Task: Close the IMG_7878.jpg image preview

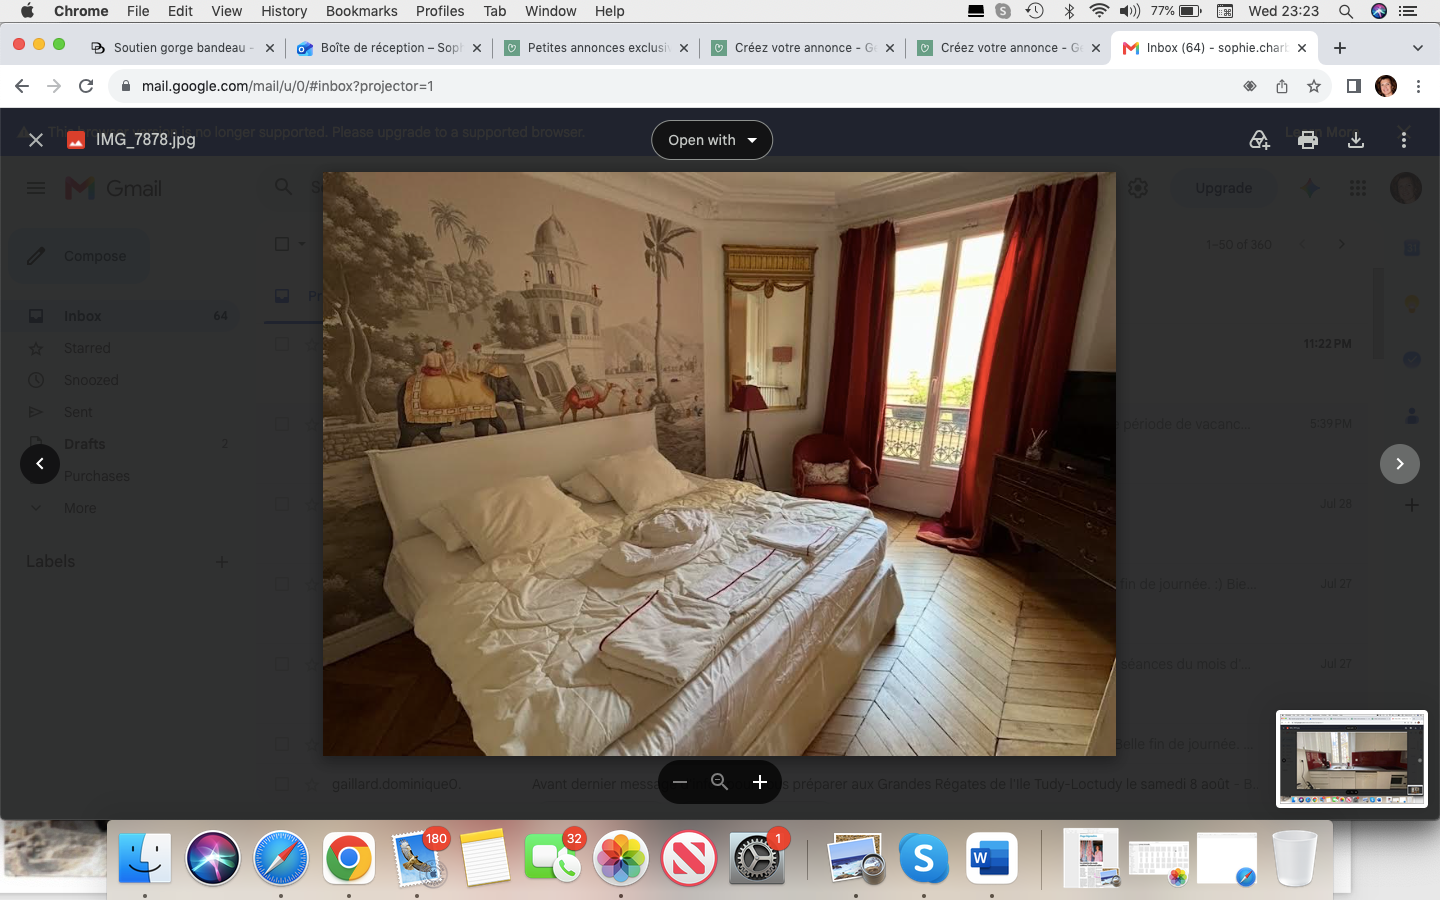Action: (36, 140)
